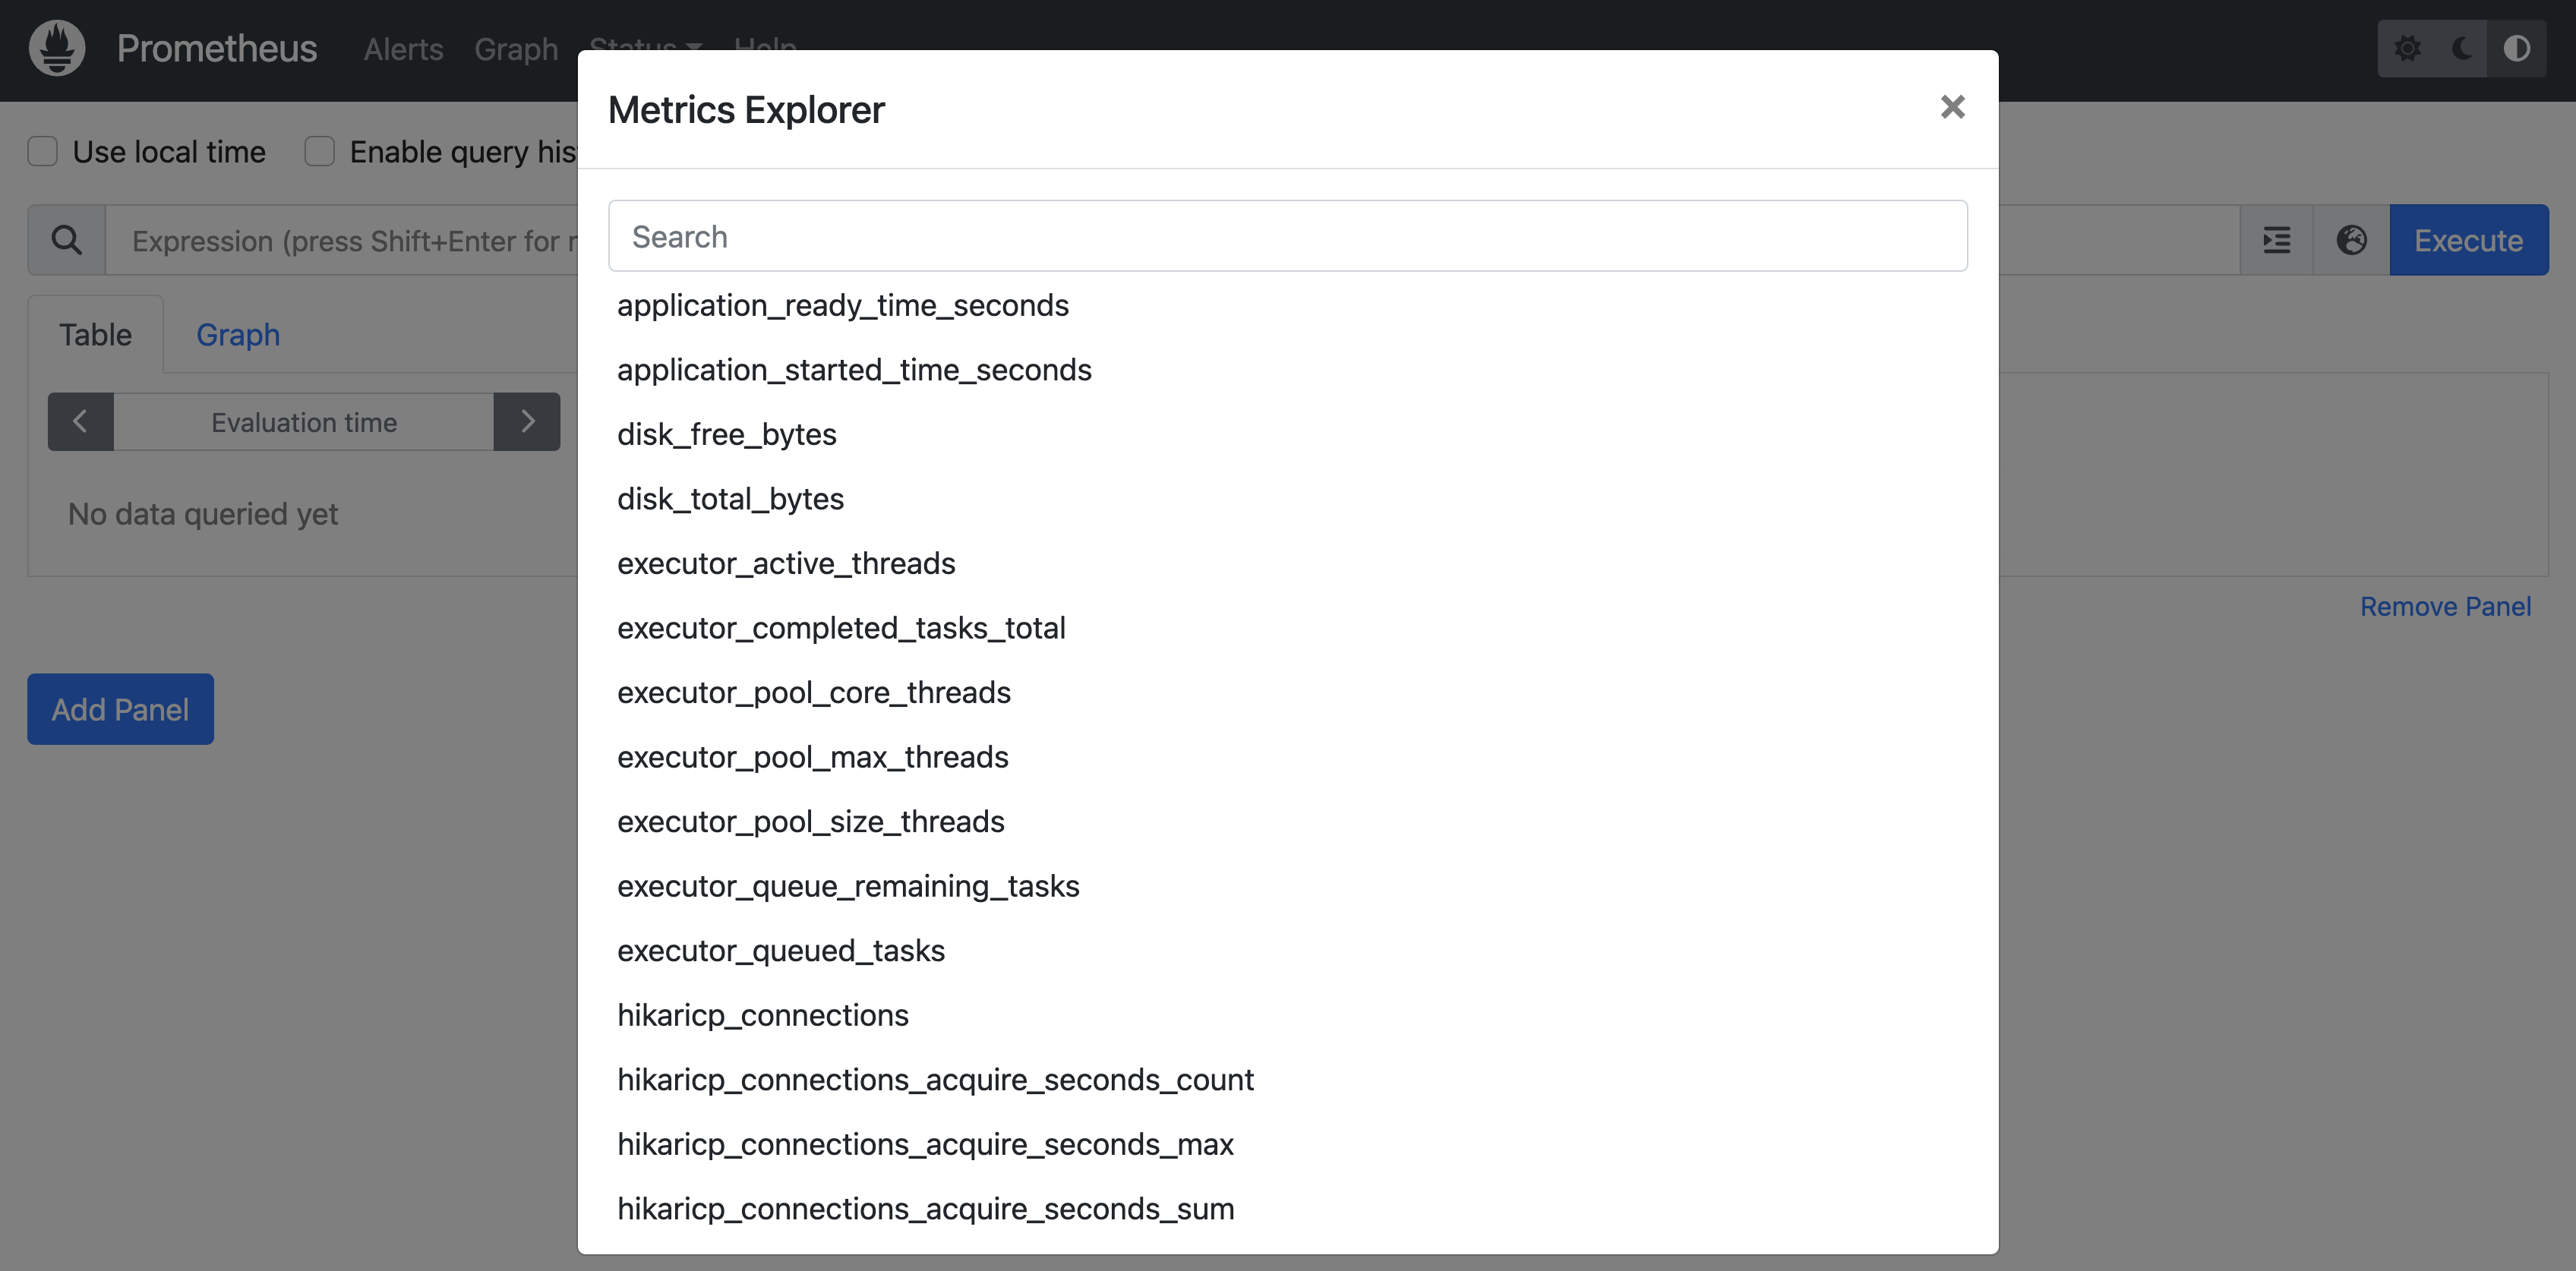This screenshot has height=1271, width=2576.
Task: Select executor_pool_core_threads metric
Action: [813, 692]
